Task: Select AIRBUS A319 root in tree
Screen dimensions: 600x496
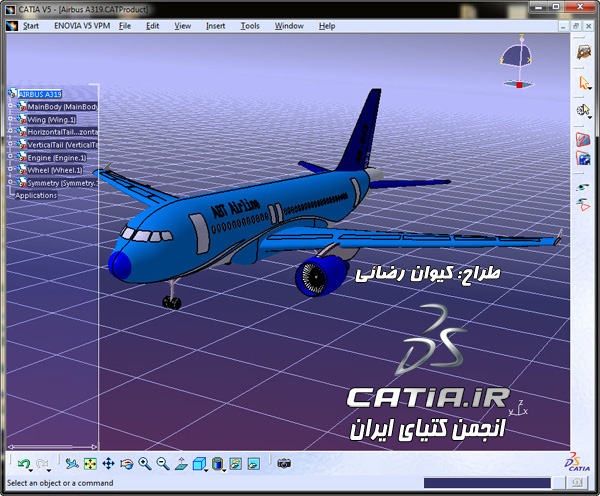Action: [x=40, y=94]
